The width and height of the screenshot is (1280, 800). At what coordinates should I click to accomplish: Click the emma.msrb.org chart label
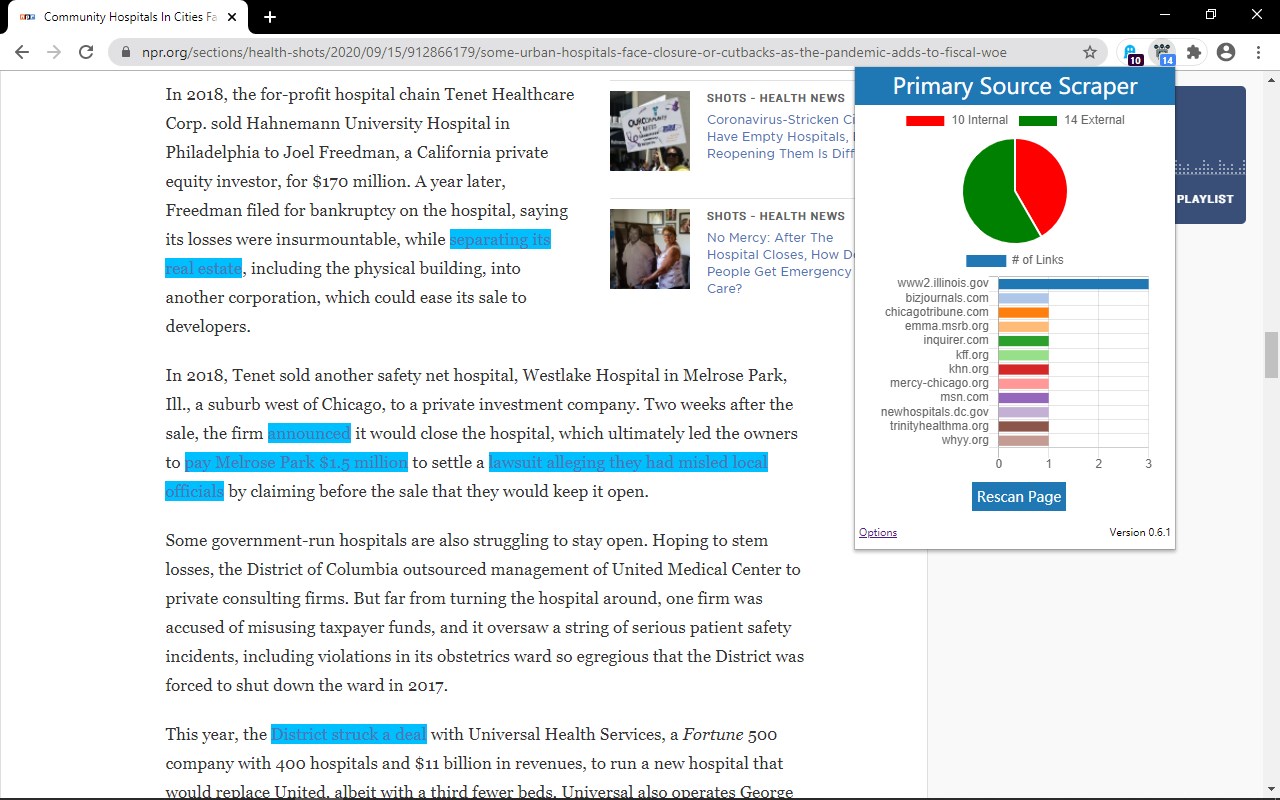(x=946, y=326)
